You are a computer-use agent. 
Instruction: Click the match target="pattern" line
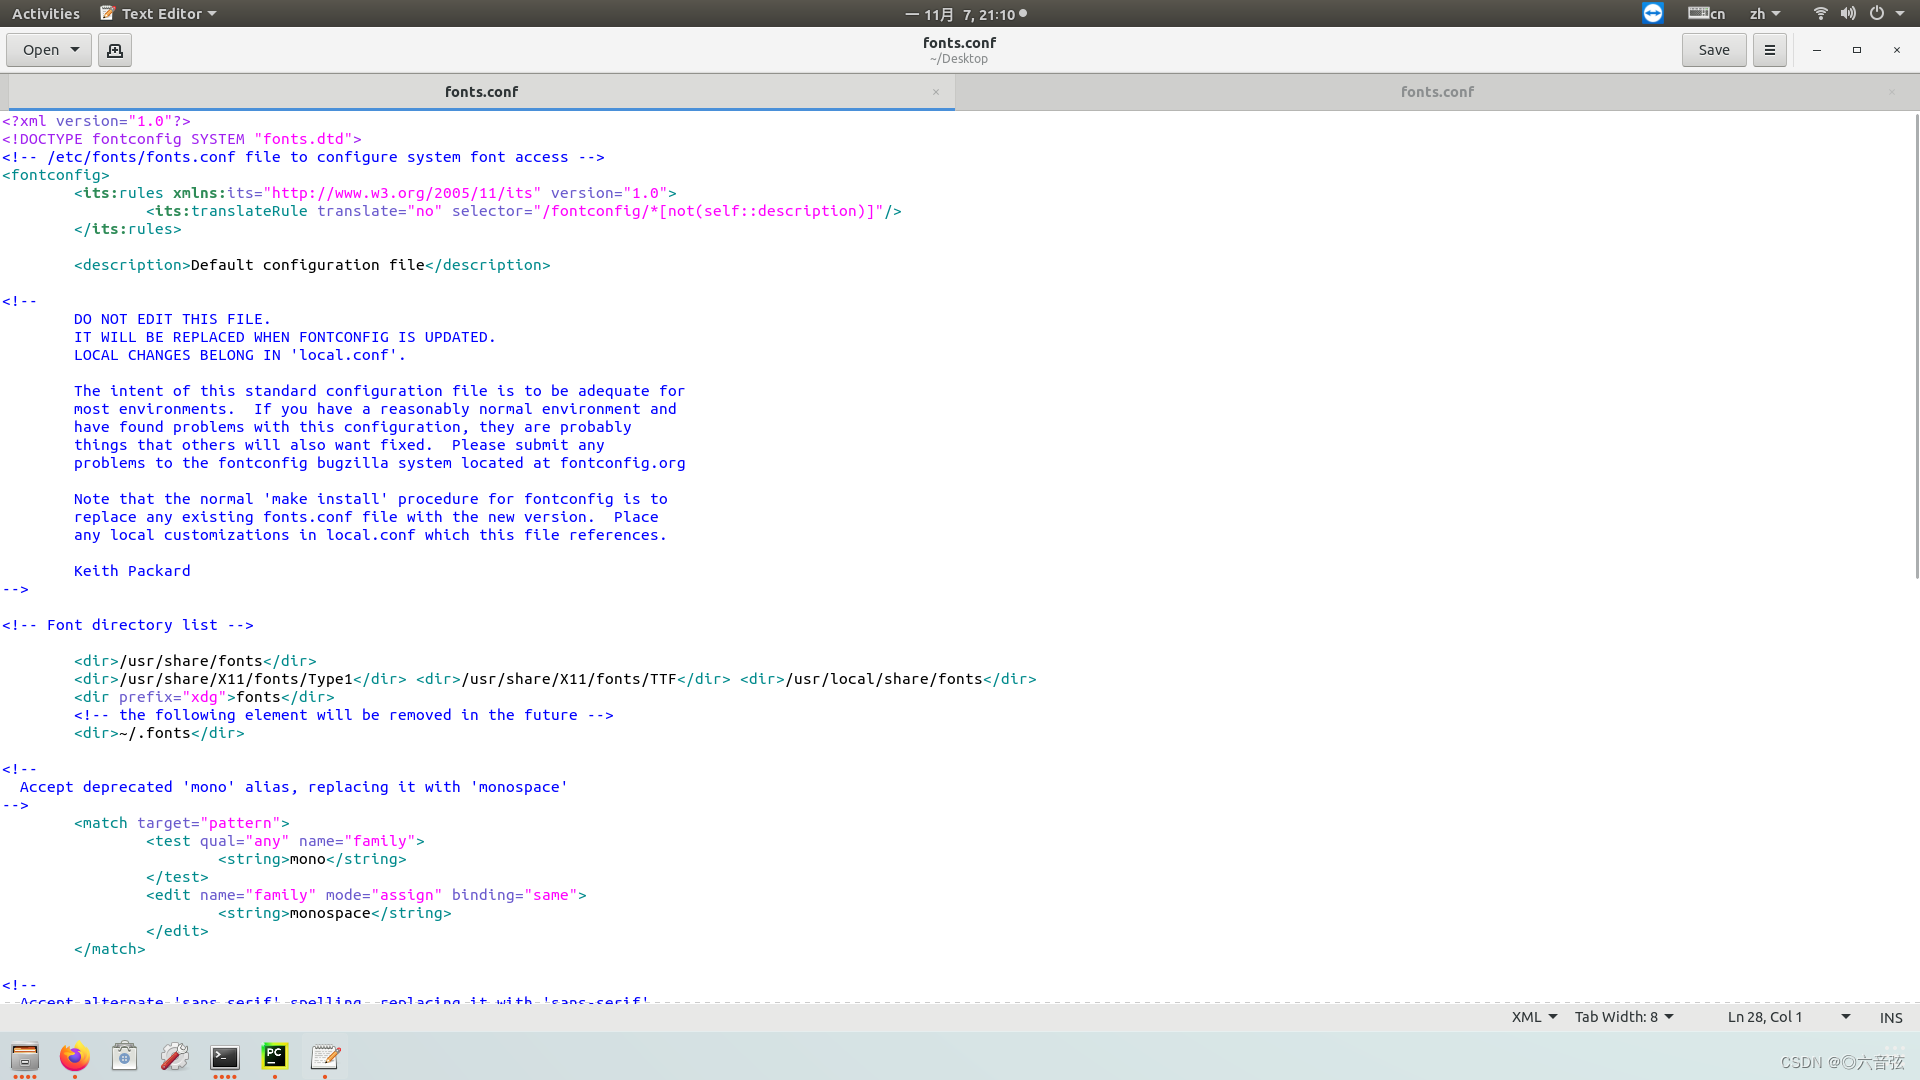[182, 823]
